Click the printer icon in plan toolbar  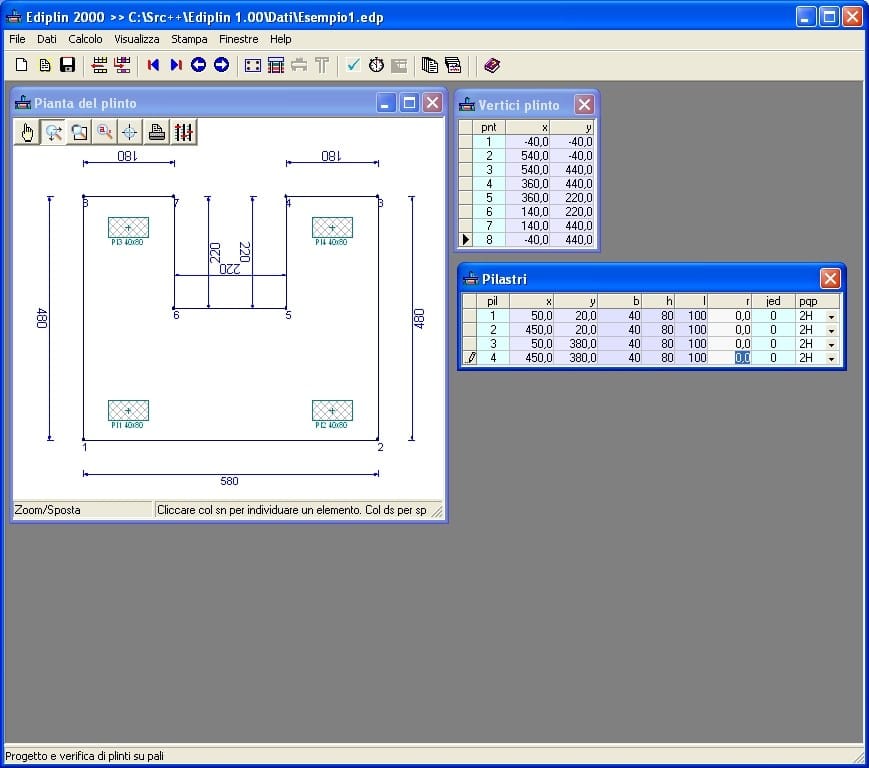coord(157,132)
